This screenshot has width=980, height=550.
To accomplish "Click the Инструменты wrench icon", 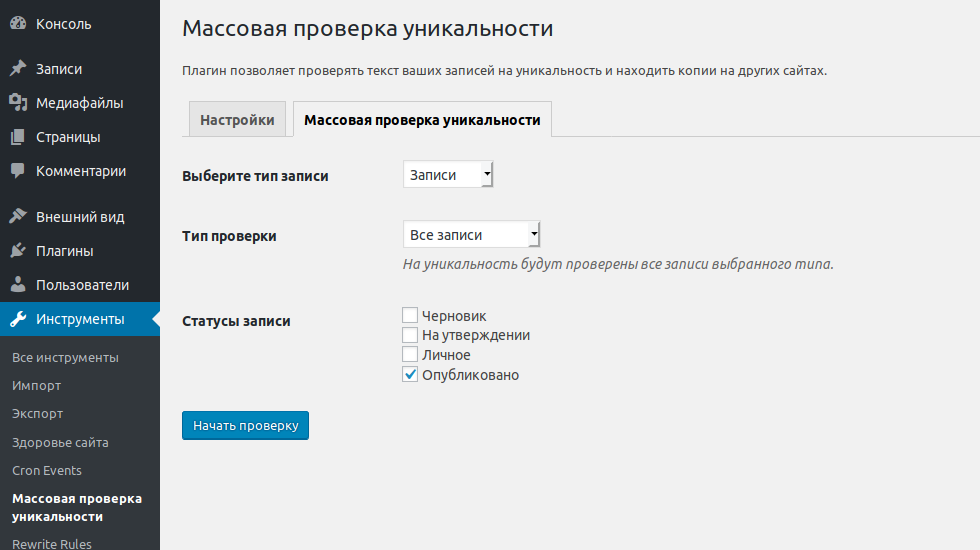I will click(18, 319).
